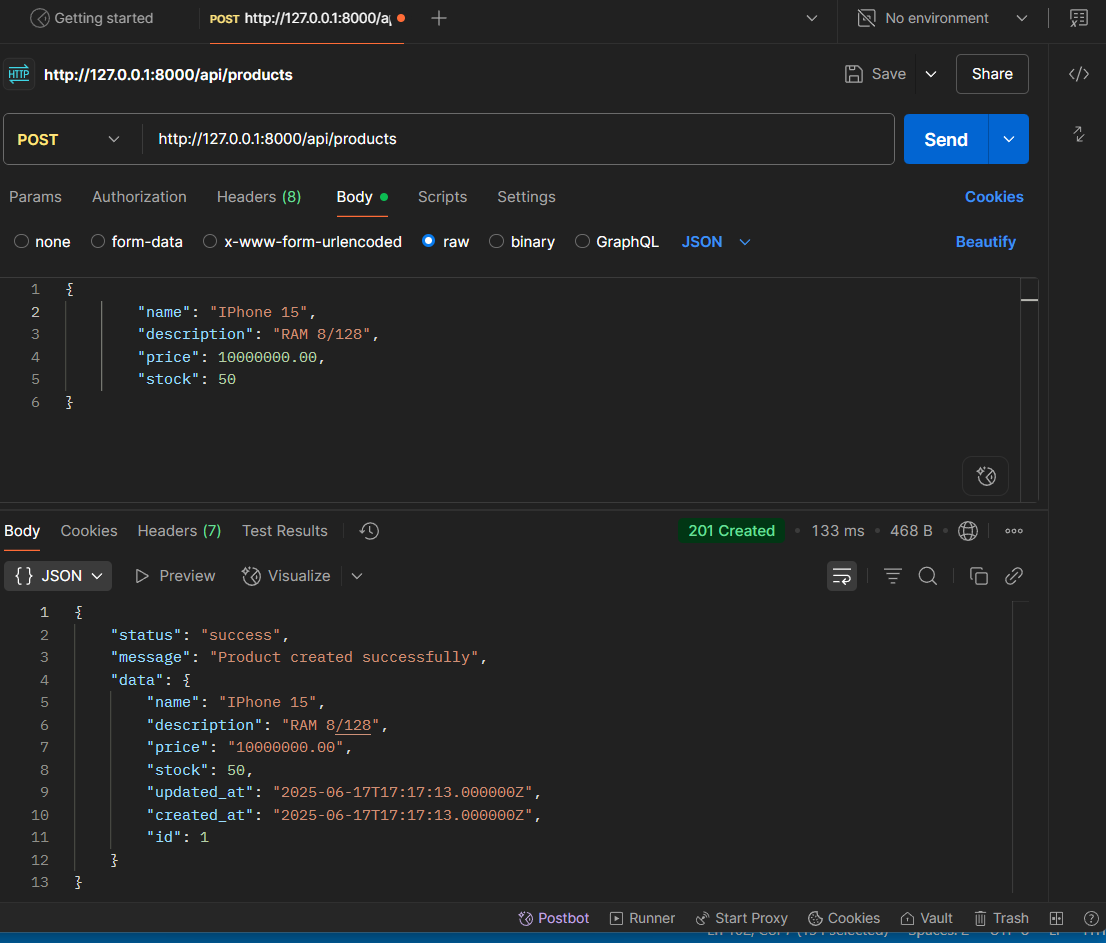Image resolution: width=1106 pixels, height=943 pixels.
Task: Toggle line wrapping in the response viewer
Action: pyautogui.click(x=842, y=576)
